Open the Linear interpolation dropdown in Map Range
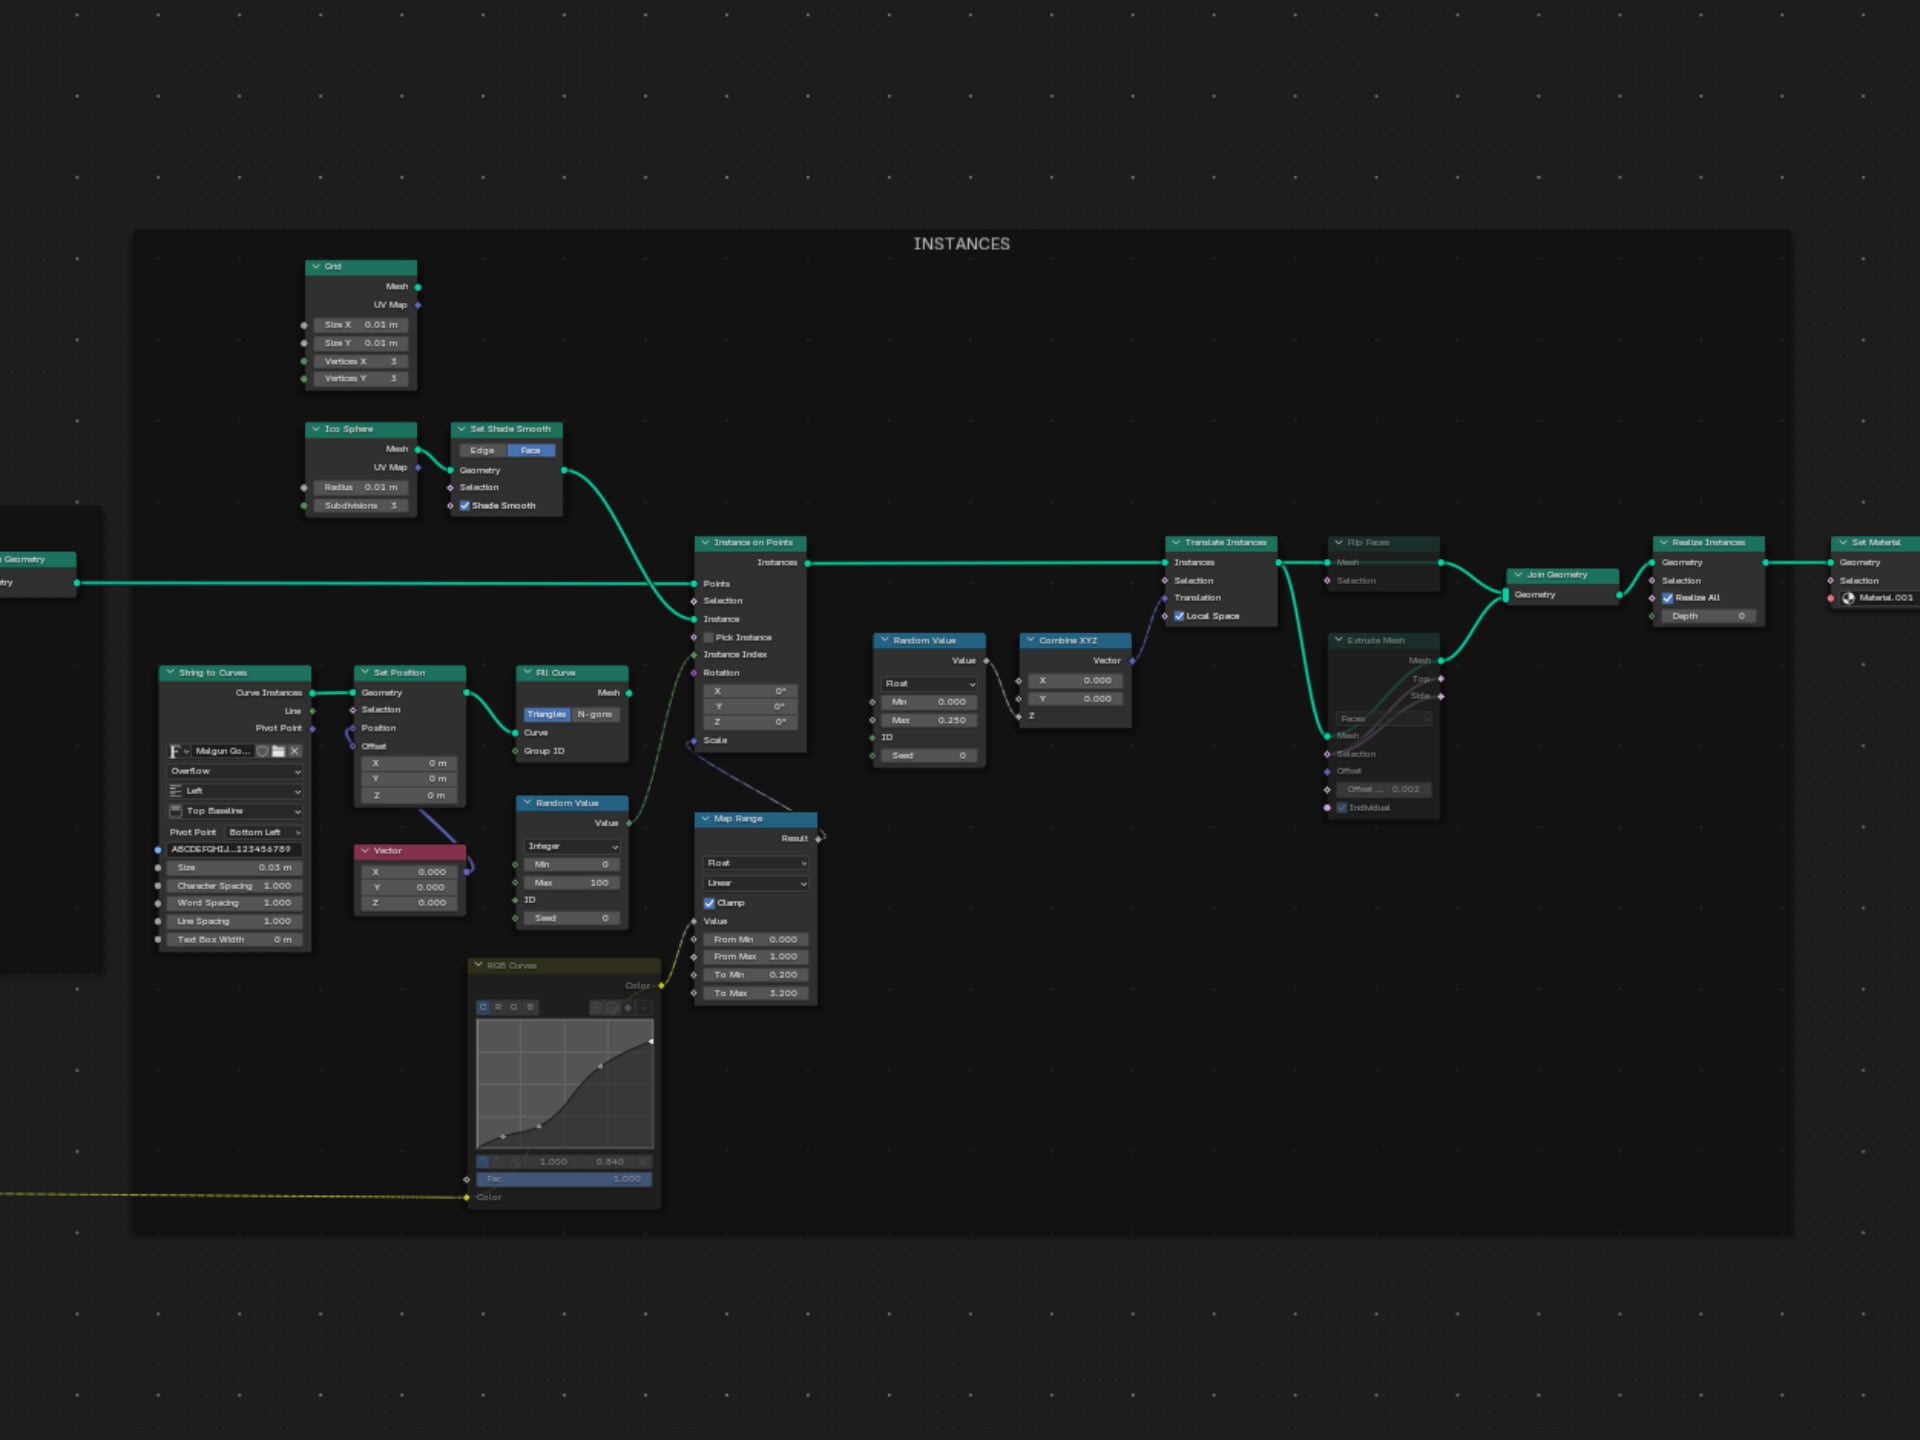 pos(755,883)
